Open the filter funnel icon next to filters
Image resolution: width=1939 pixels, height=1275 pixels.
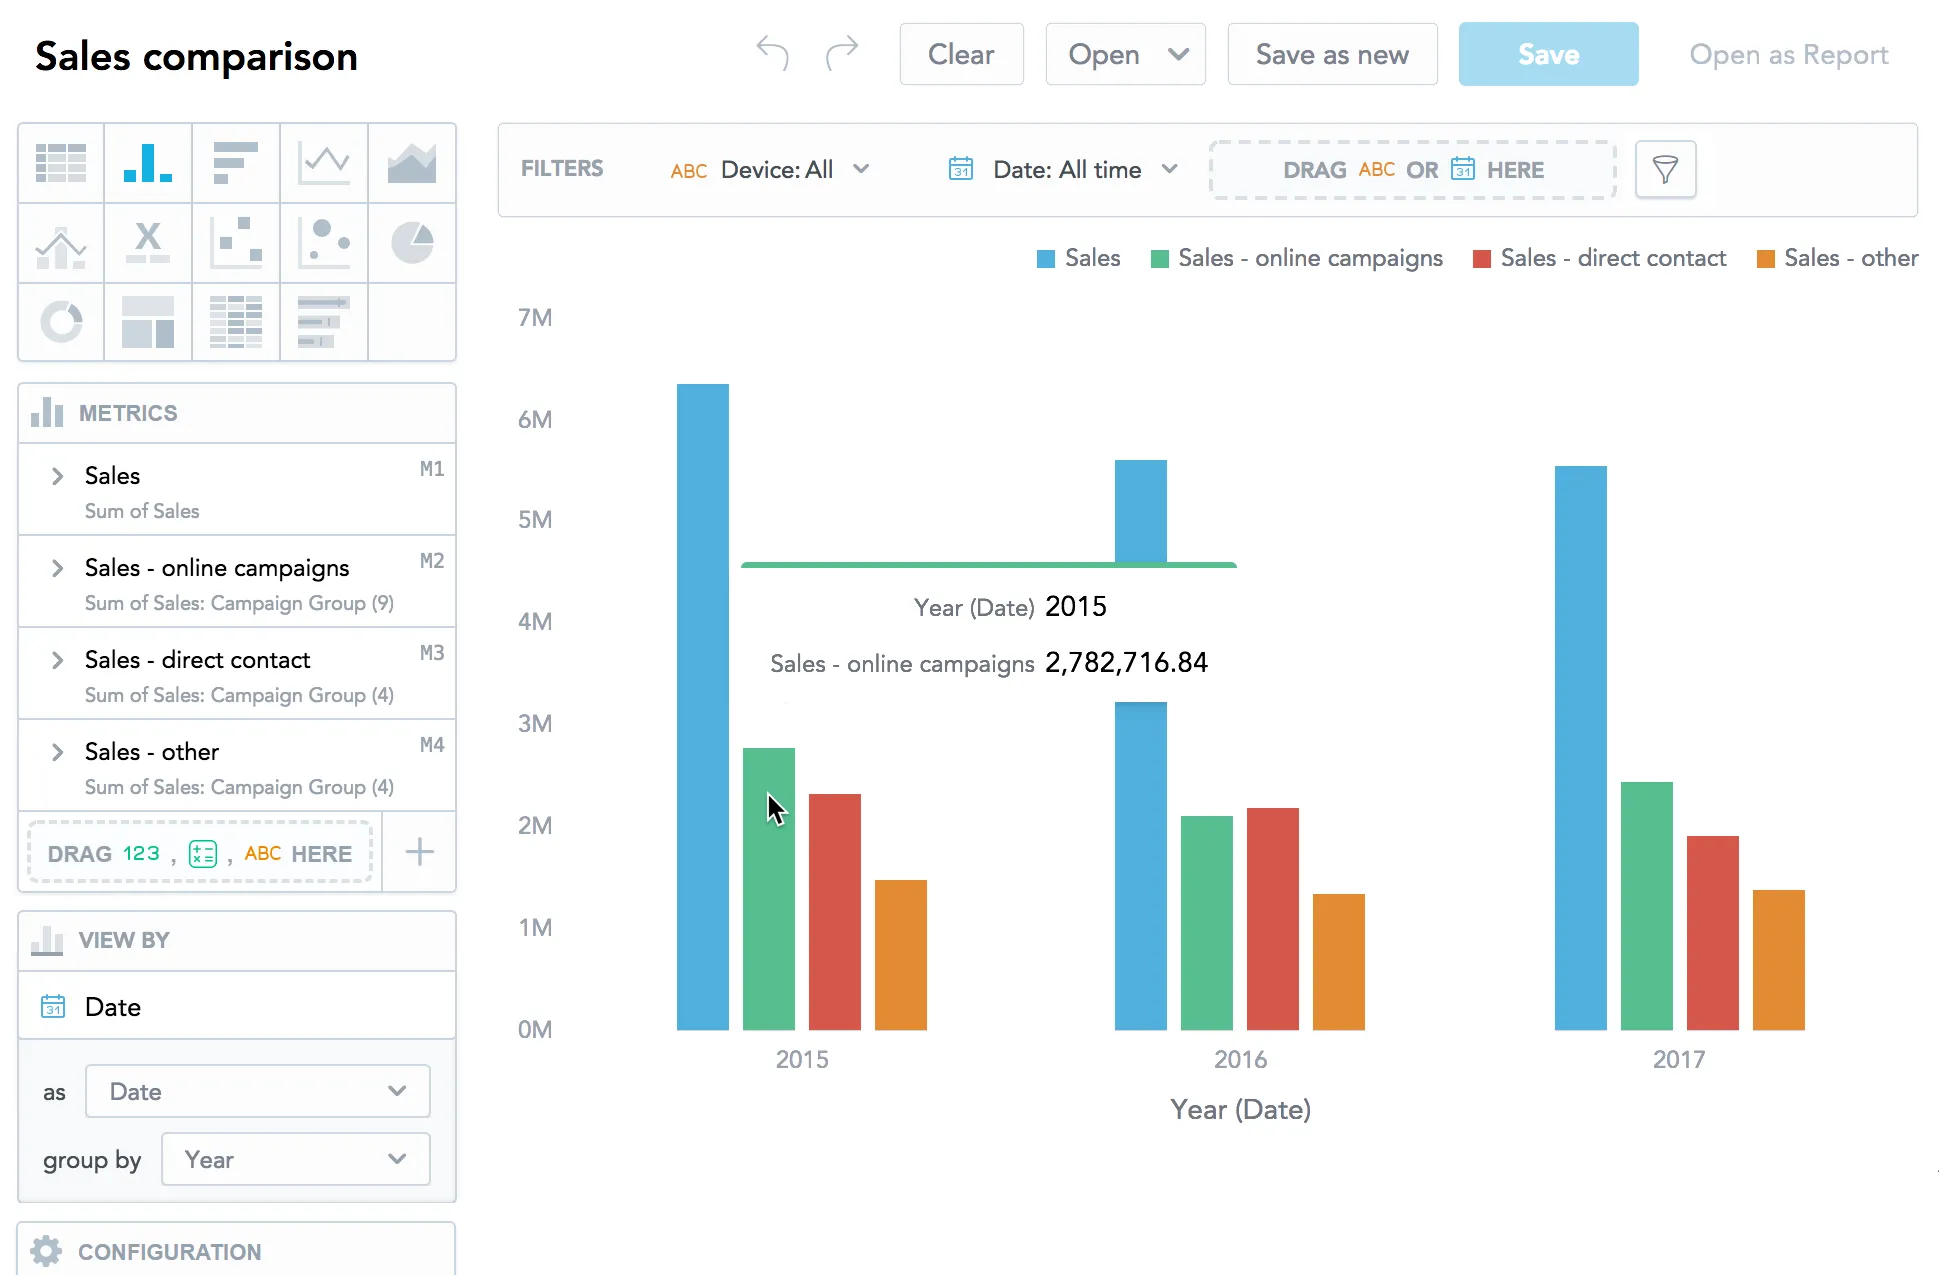[x=1664, y=169]
